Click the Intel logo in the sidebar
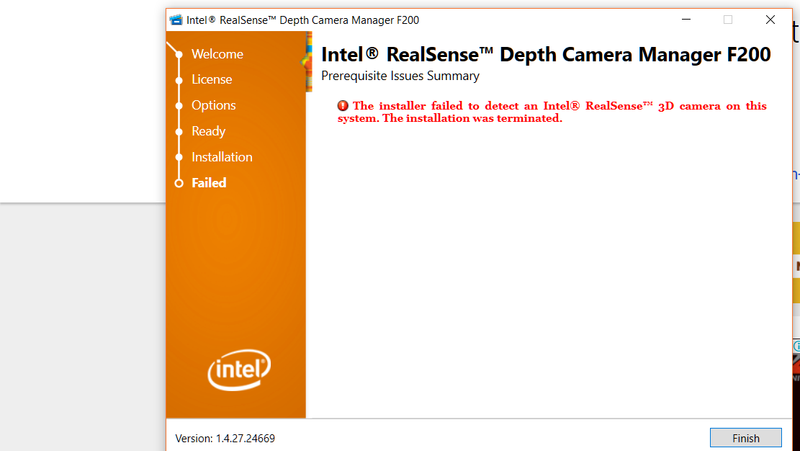 click(x=239, y=369)
